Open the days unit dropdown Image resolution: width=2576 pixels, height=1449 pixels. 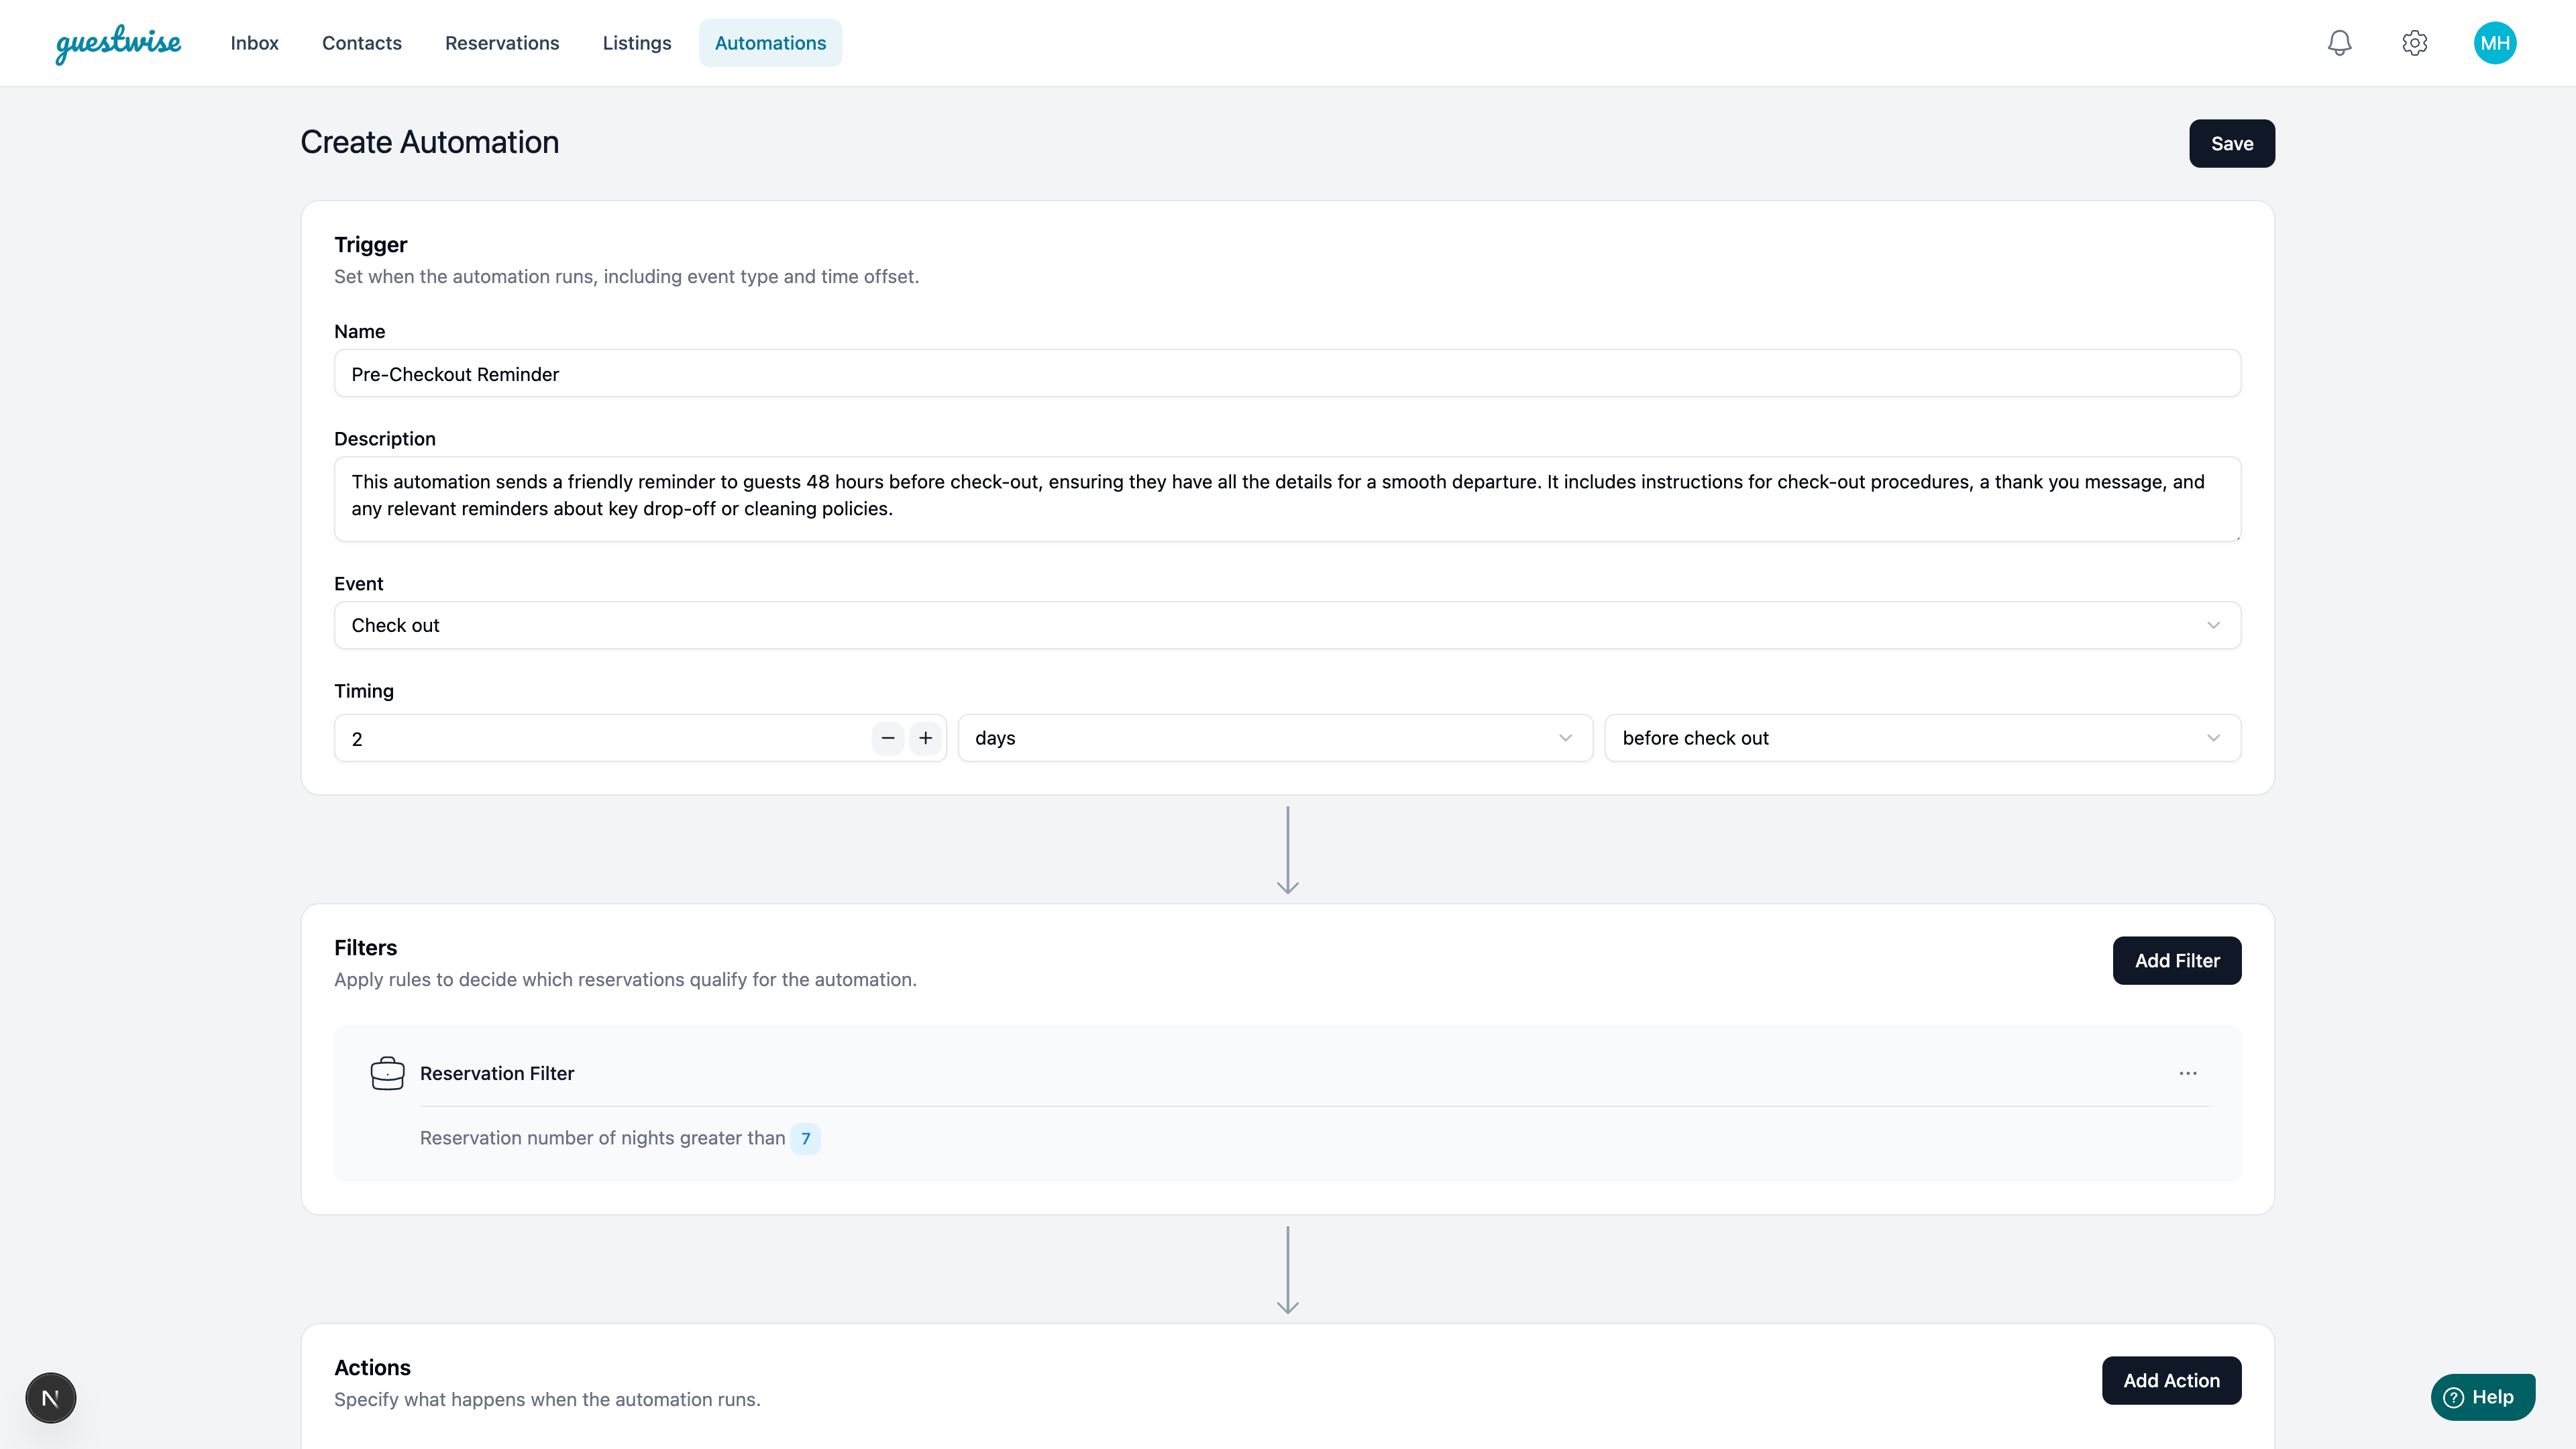click(x=1274, y=738)
